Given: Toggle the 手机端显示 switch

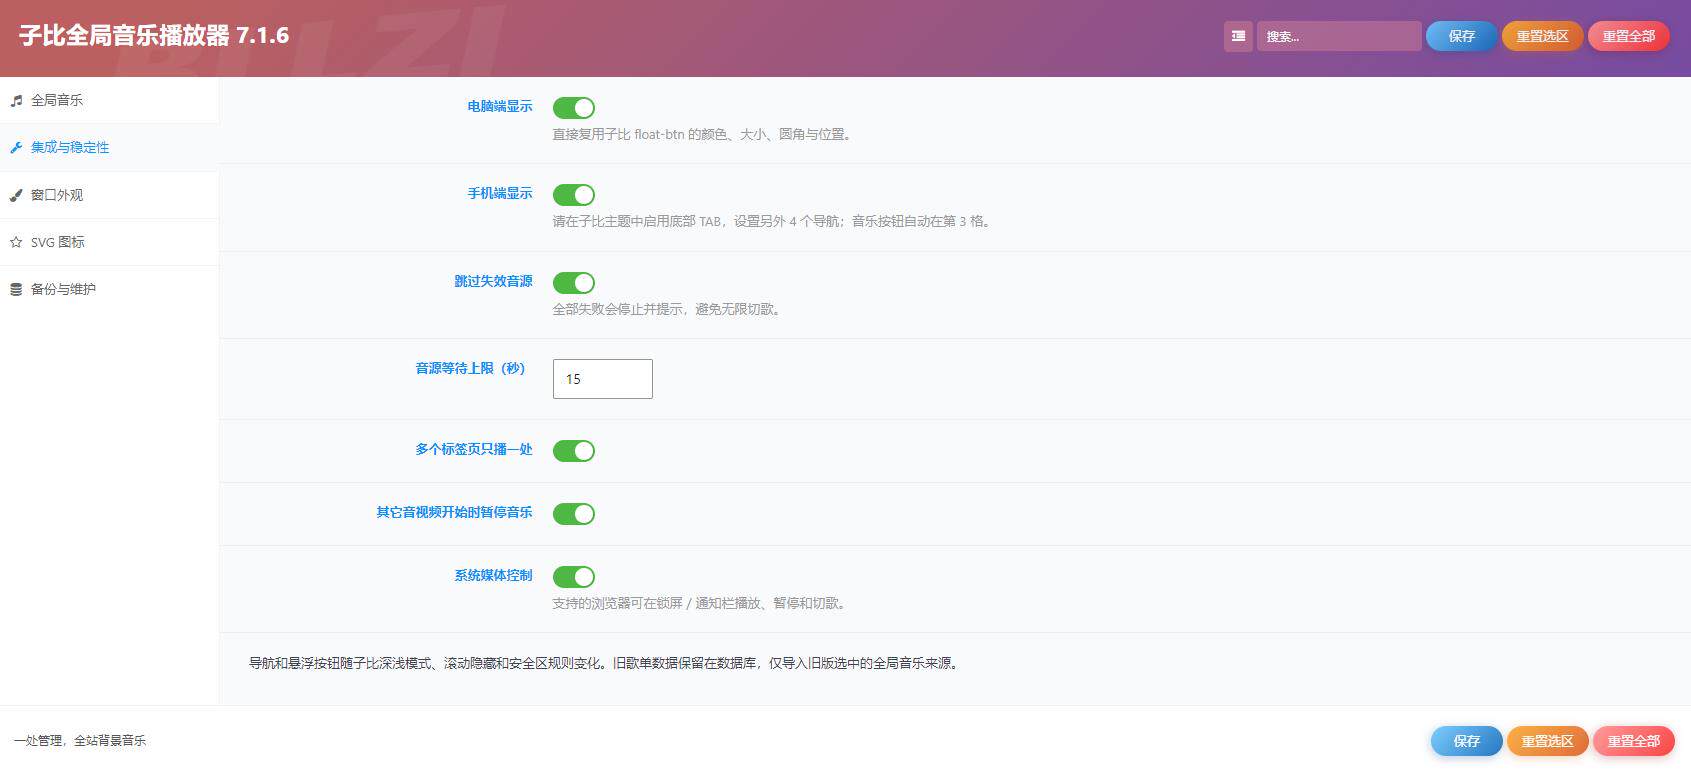Looking at the screenshot, I should click(574, 194).
